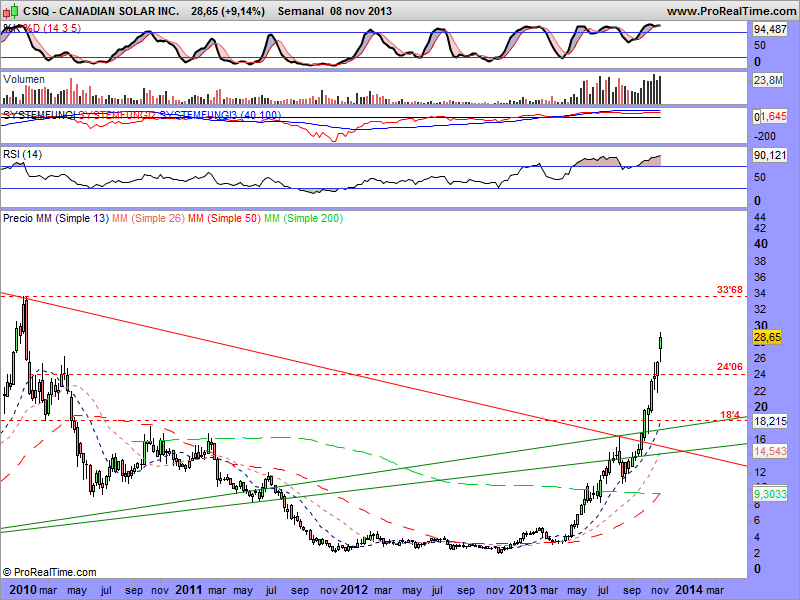
Task: Select the MM (Simple 26) legend entry
Action: pos(148,218)
